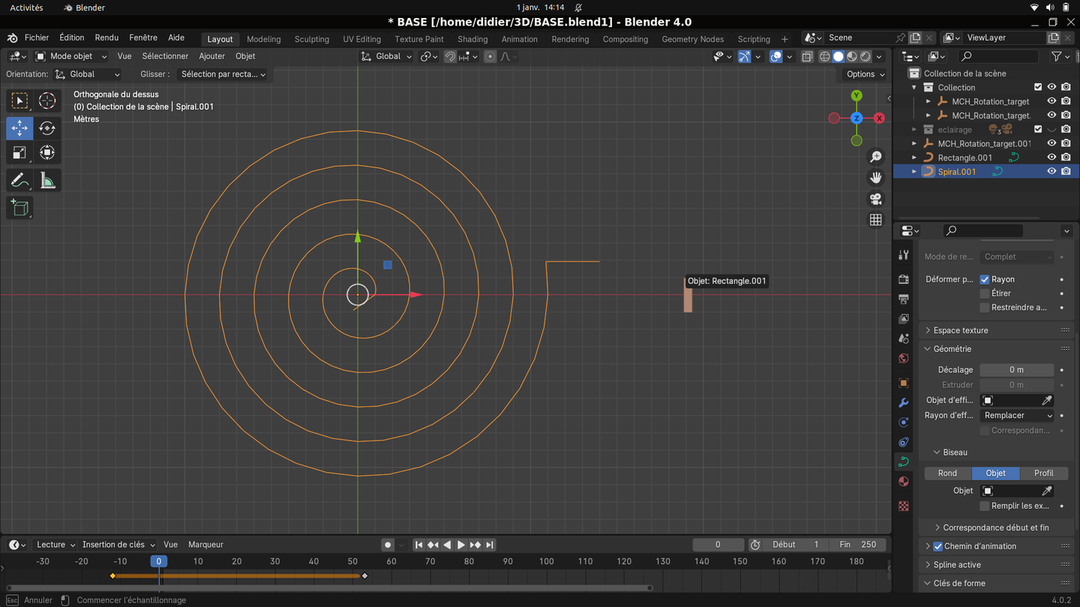Select the Move tool in the toolbar
The image size is (1080, 607).
tap(19, 128)
